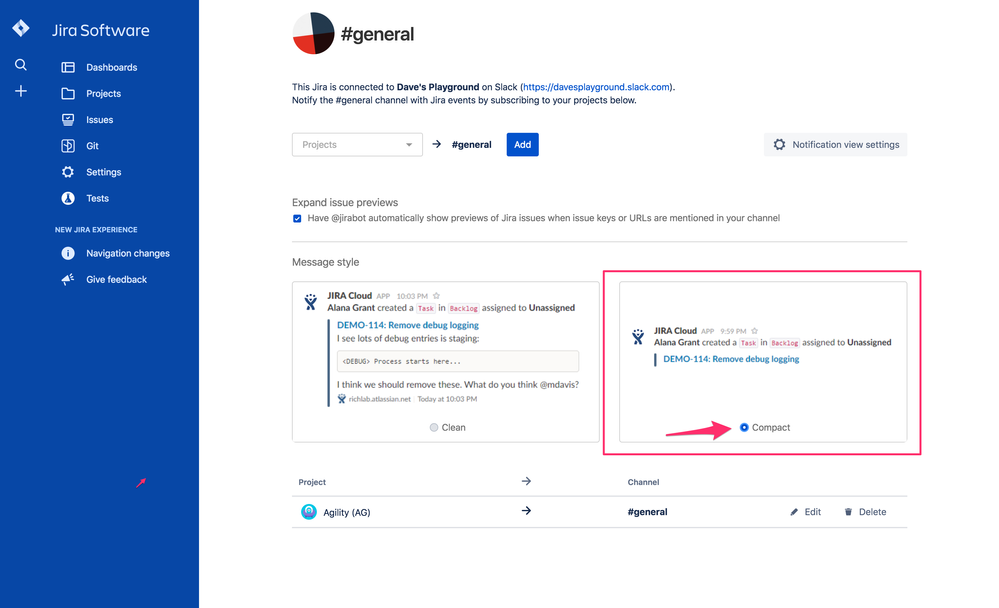Delete the Agility to #general subscription

click(865, 512)
